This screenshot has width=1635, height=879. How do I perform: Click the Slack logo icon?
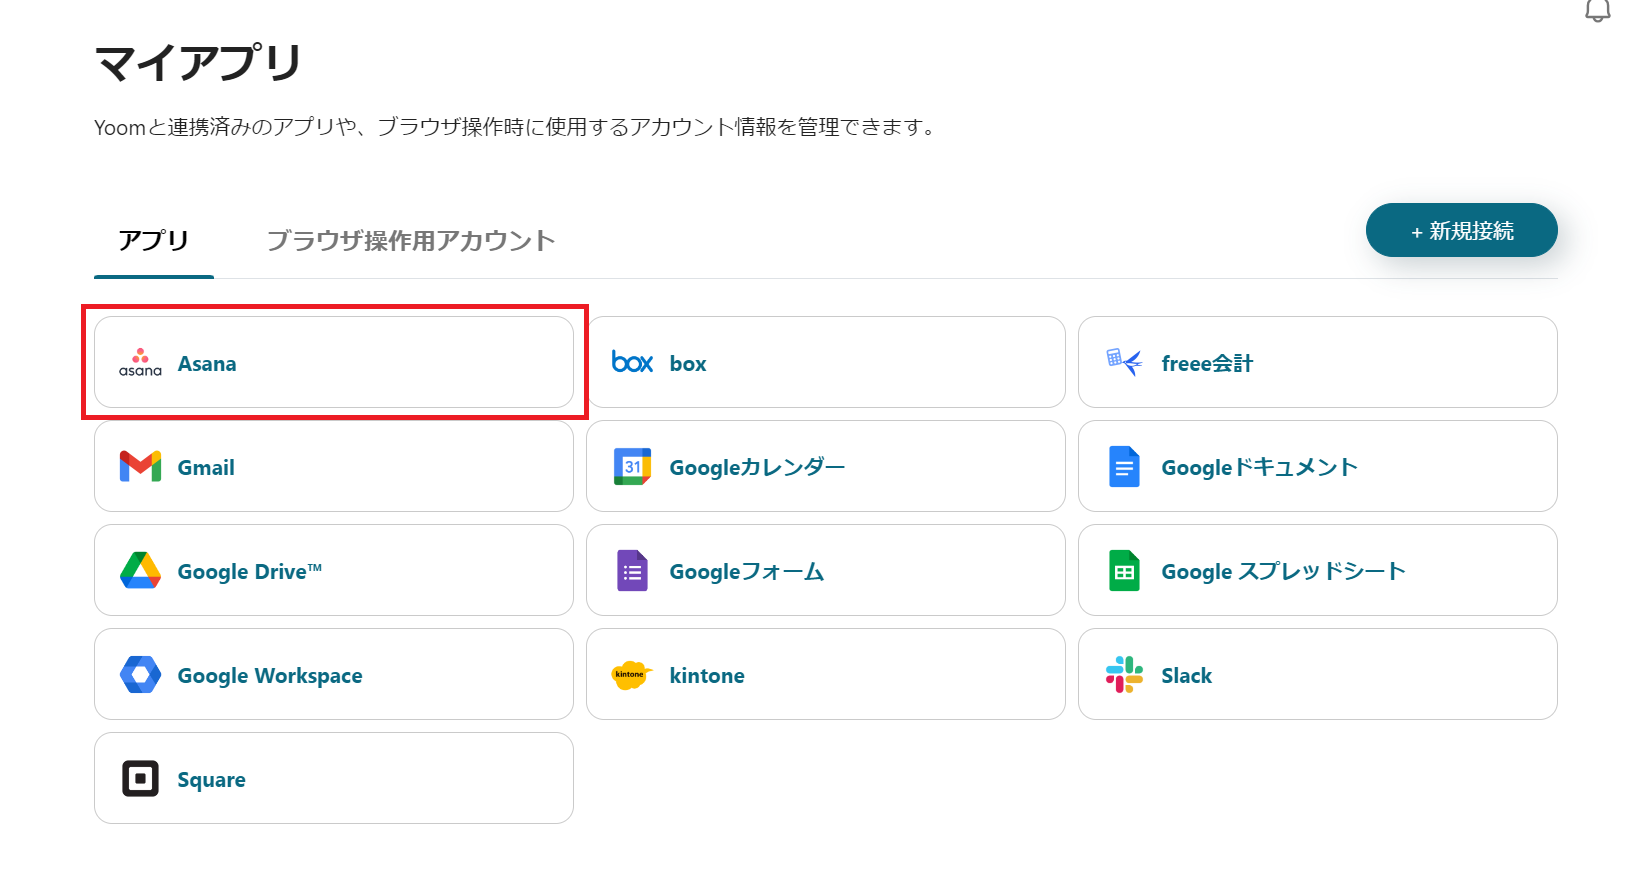1124,674
